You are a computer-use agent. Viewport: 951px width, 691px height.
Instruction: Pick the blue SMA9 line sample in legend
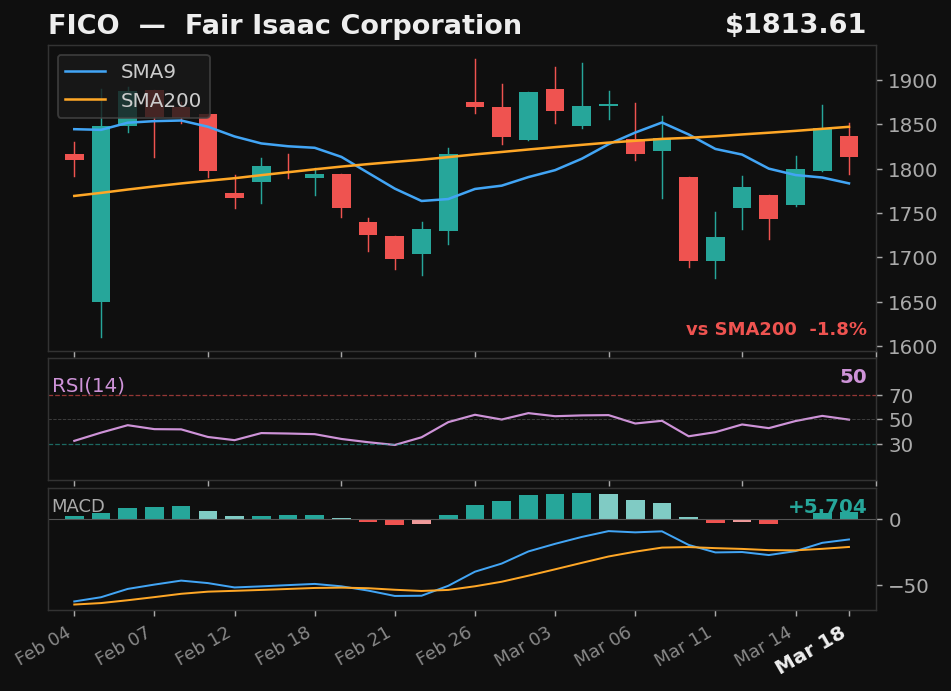pos(86,72)
